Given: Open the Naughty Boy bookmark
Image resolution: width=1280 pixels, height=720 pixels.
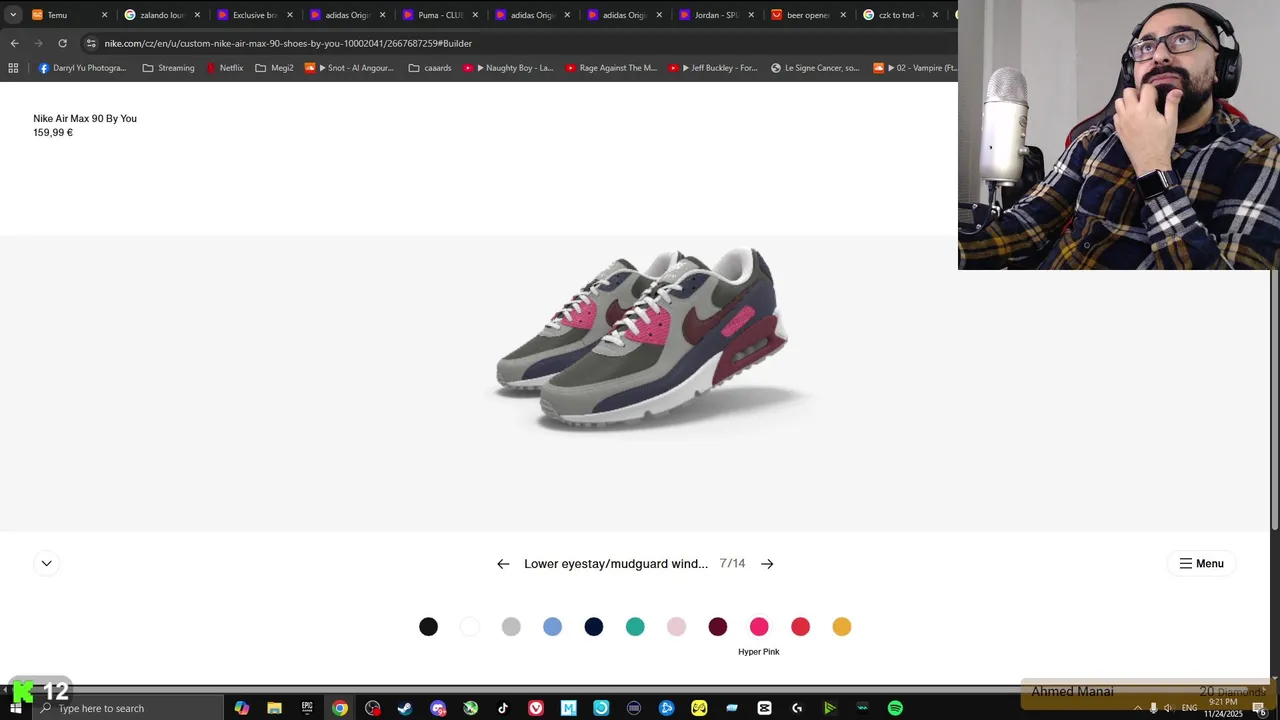Looking at the screenshot, I should [x=508, y=68].
